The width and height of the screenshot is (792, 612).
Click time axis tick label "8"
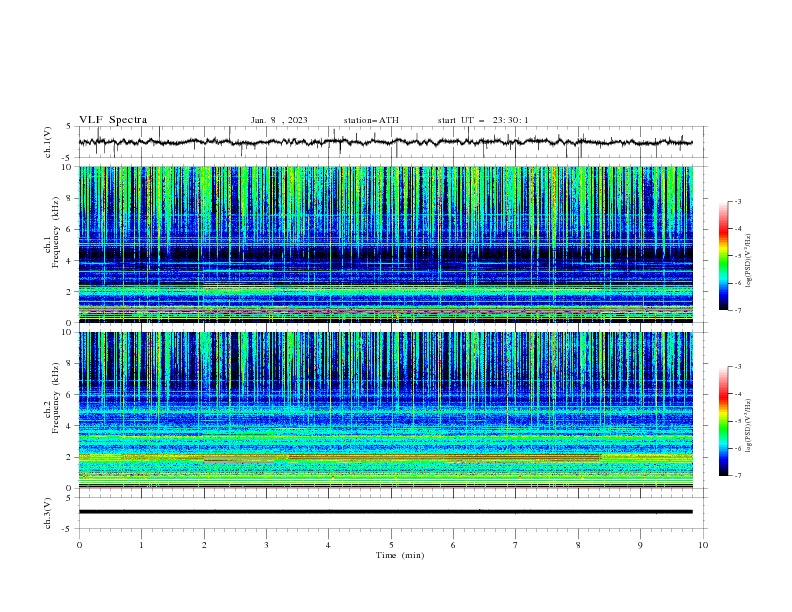(578, 545)
